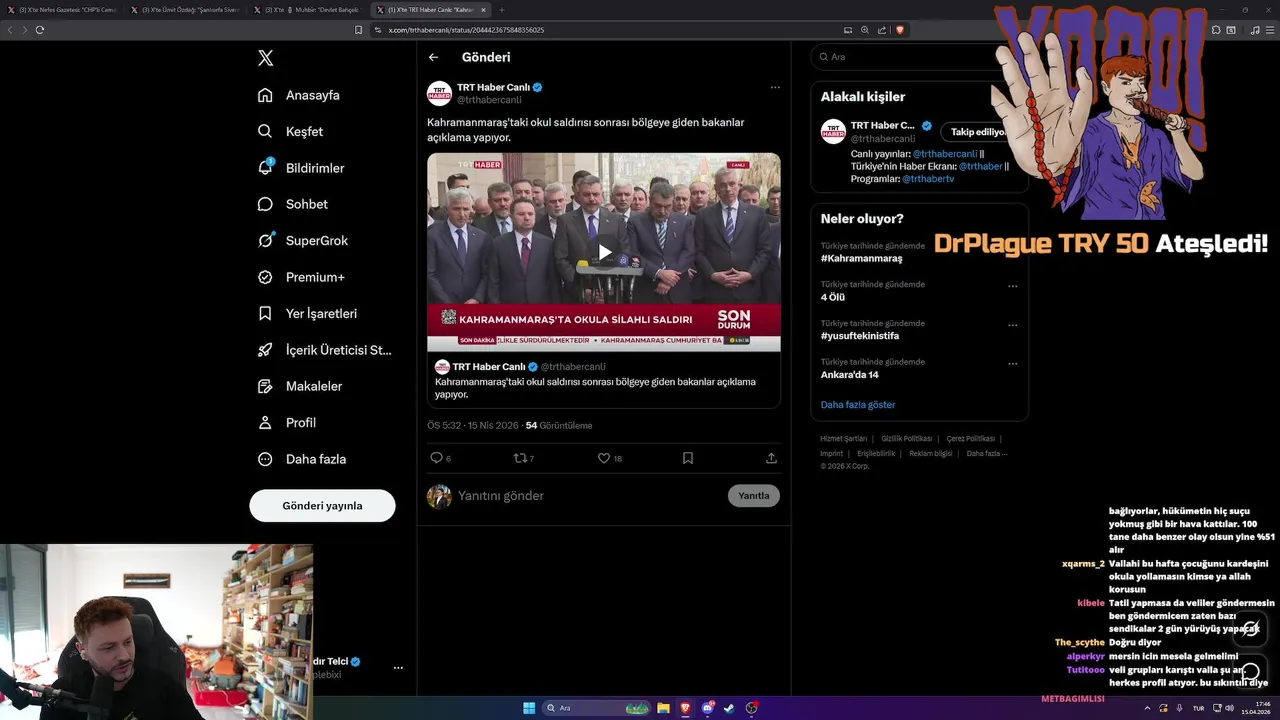Click the Yanıtını gönder reply field
Viewport: 1280px width, 720px height.
[588, 496]
